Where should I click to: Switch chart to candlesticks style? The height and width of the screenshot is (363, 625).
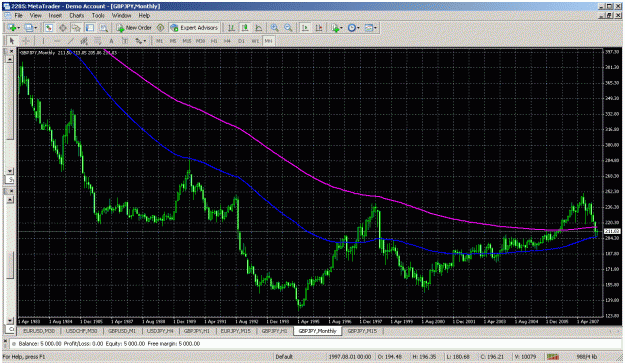(x=245, y=27)
